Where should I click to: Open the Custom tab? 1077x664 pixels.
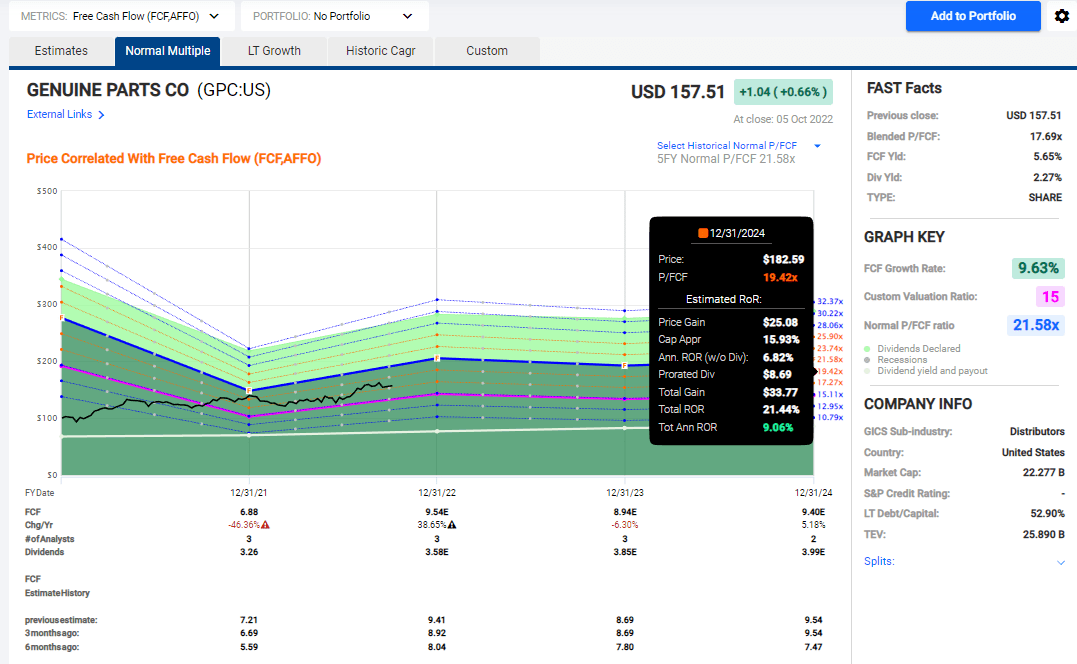pyautogui.click(x=487, y=51)
